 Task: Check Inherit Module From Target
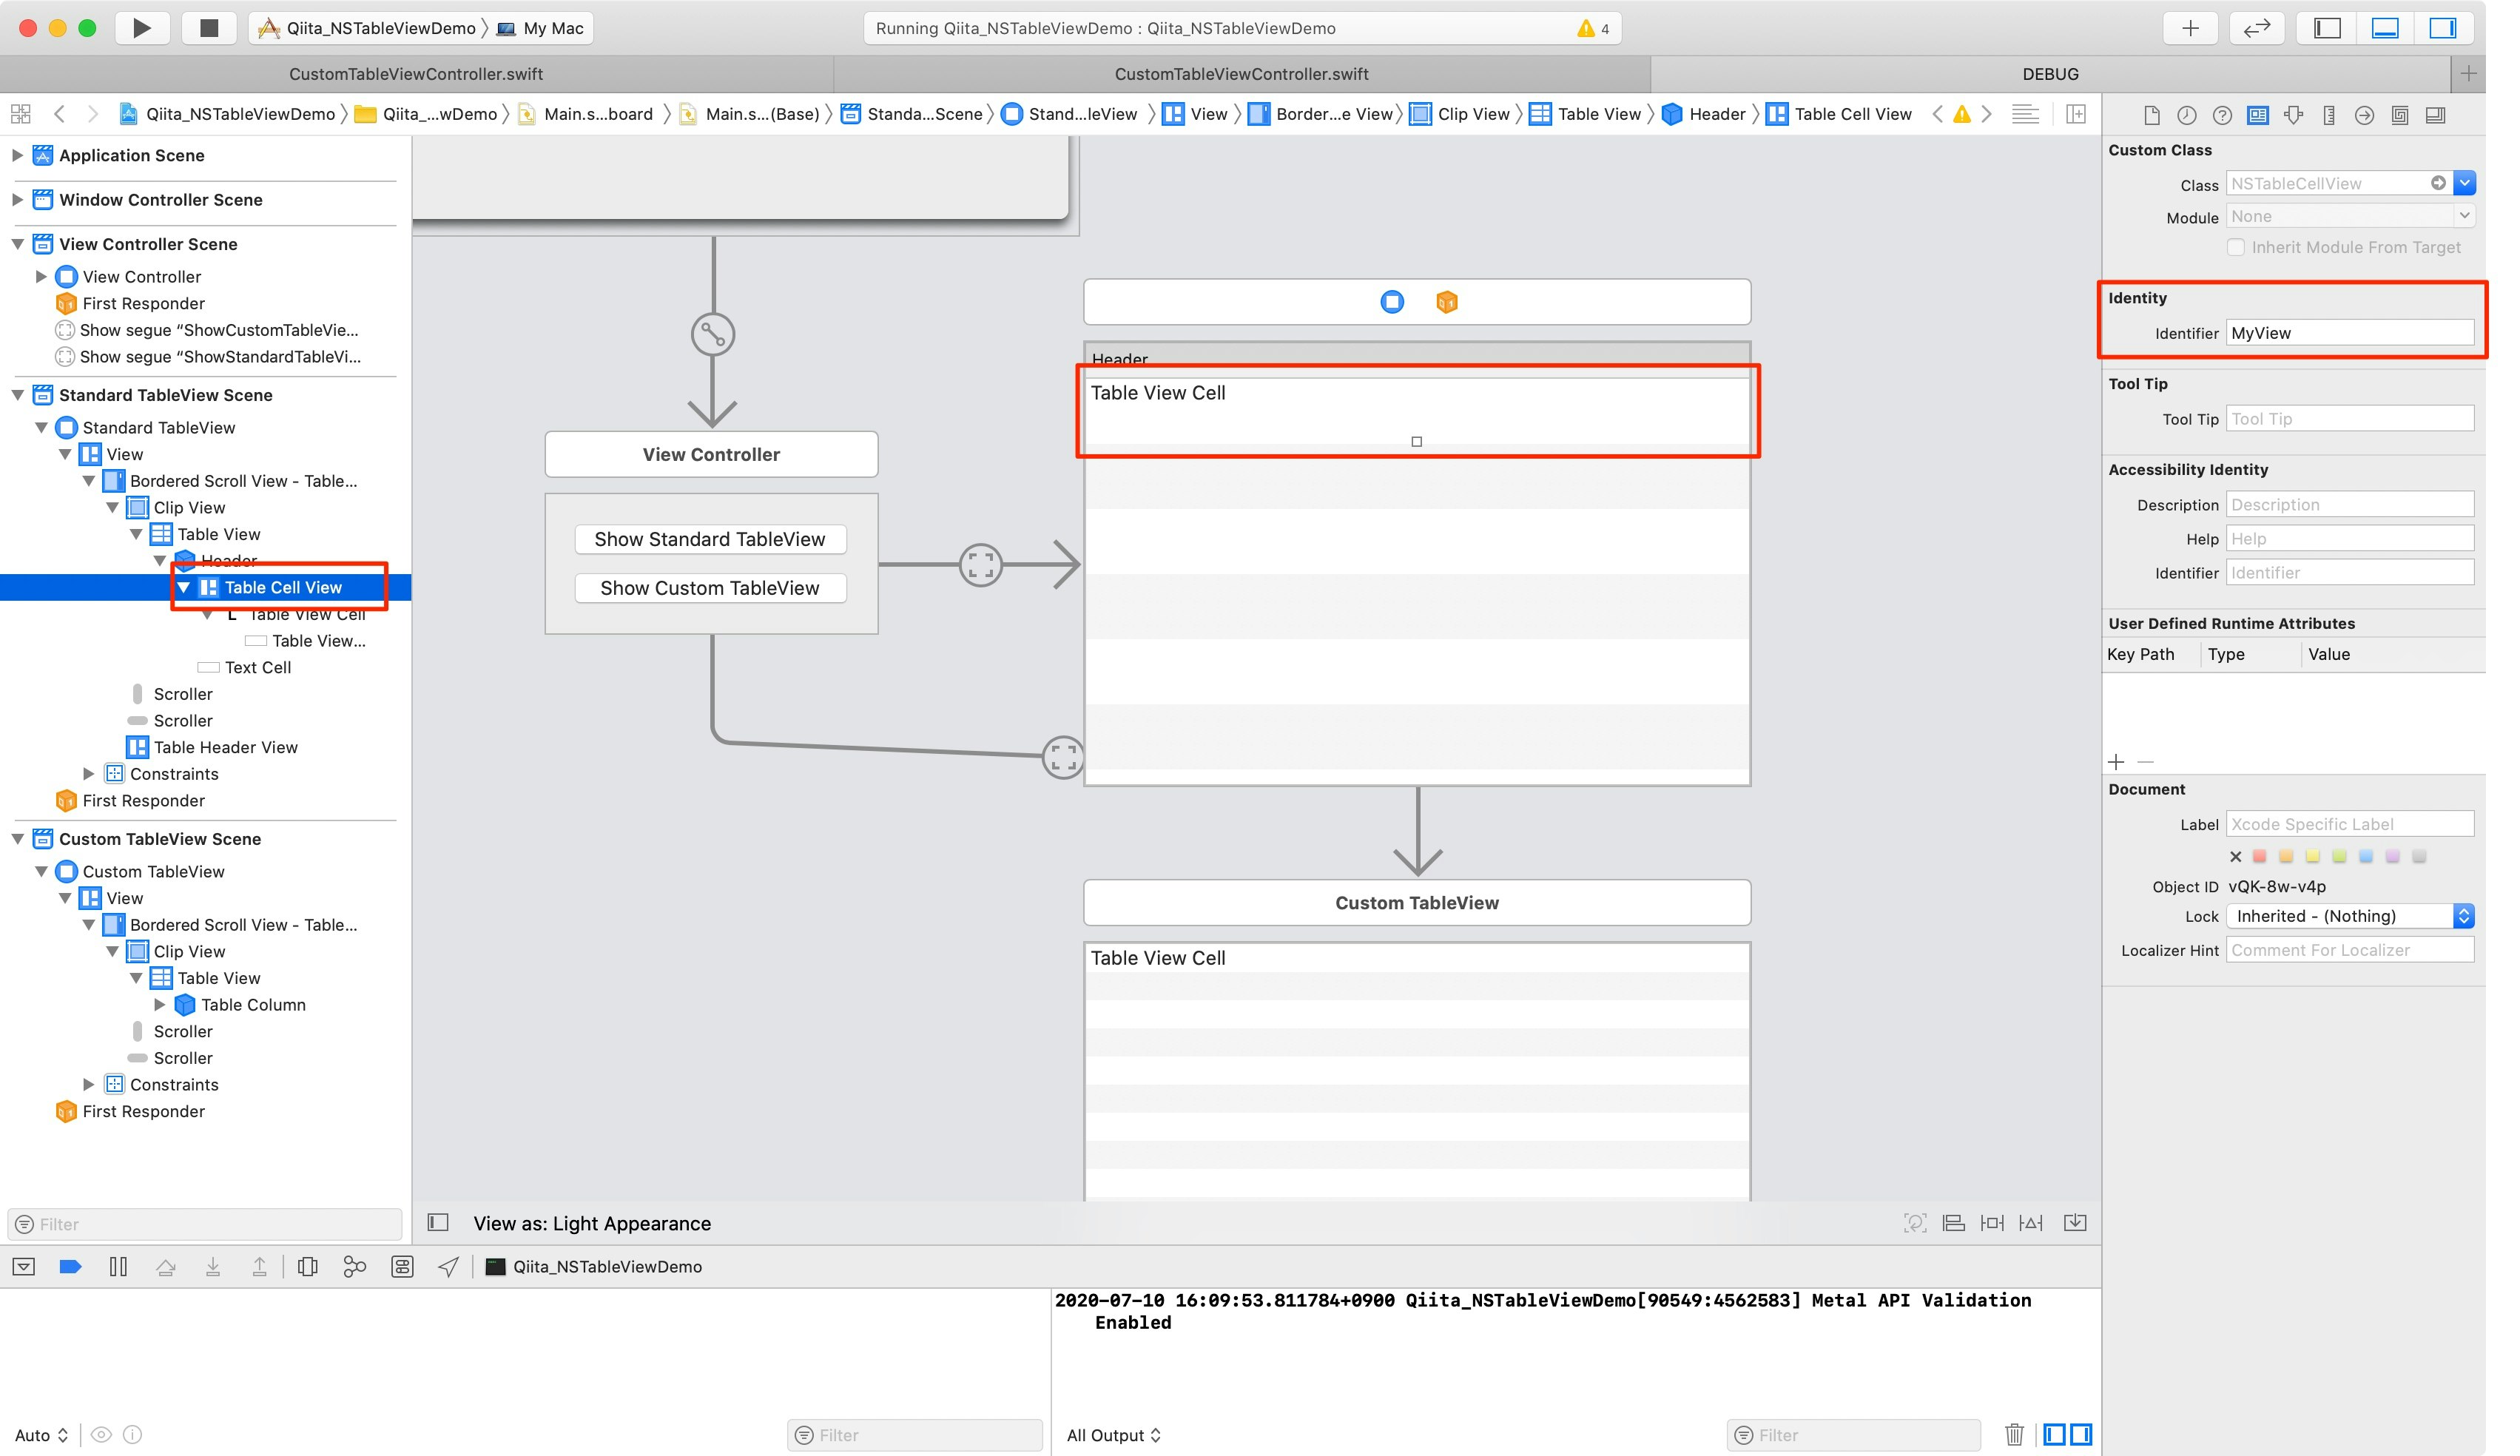[x=2237, y=247]
